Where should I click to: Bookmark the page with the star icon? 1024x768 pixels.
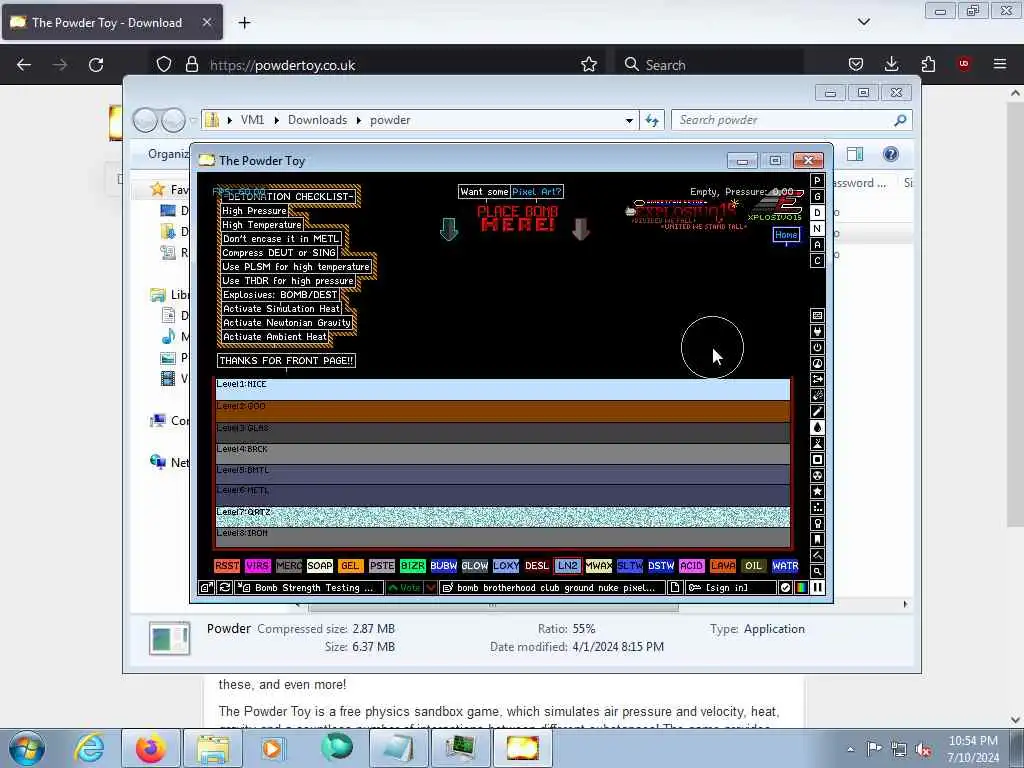(588, 64)
